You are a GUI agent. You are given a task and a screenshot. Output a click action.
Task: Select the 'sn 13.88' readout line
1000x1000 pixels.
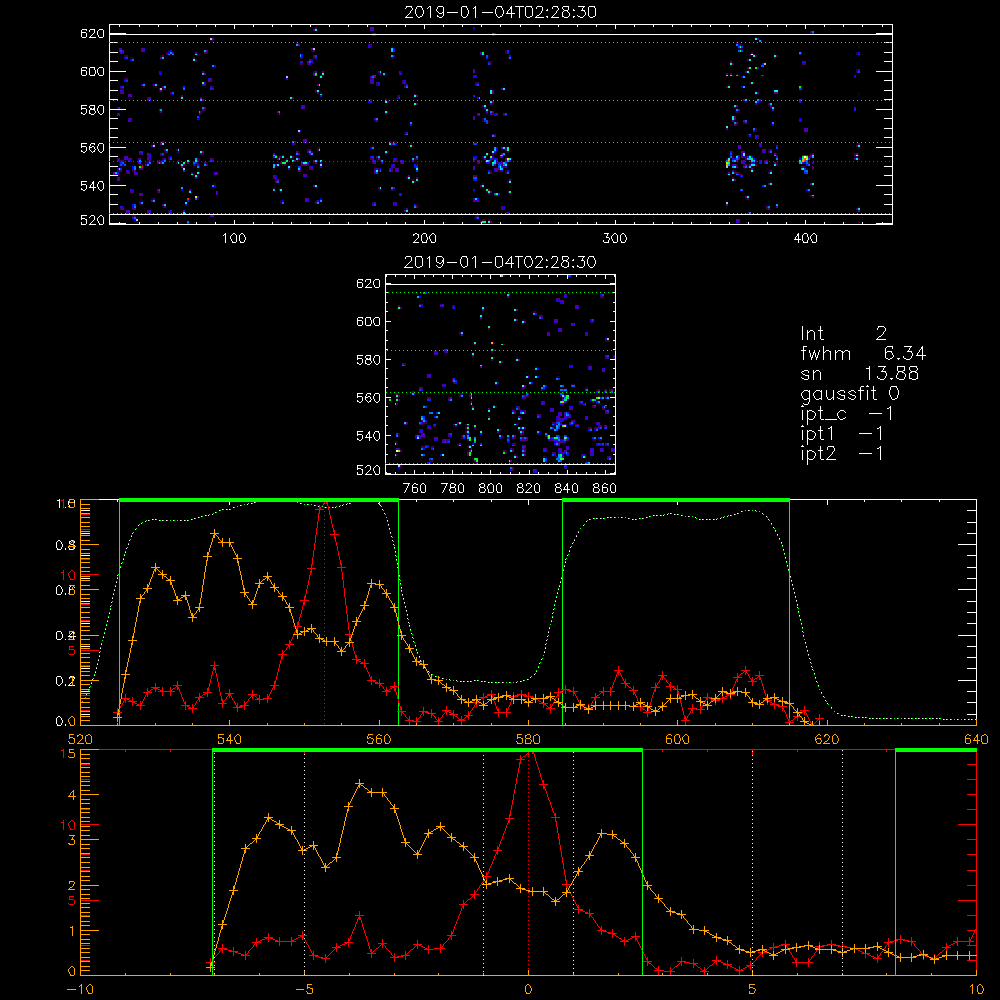[x=859, y=373]
